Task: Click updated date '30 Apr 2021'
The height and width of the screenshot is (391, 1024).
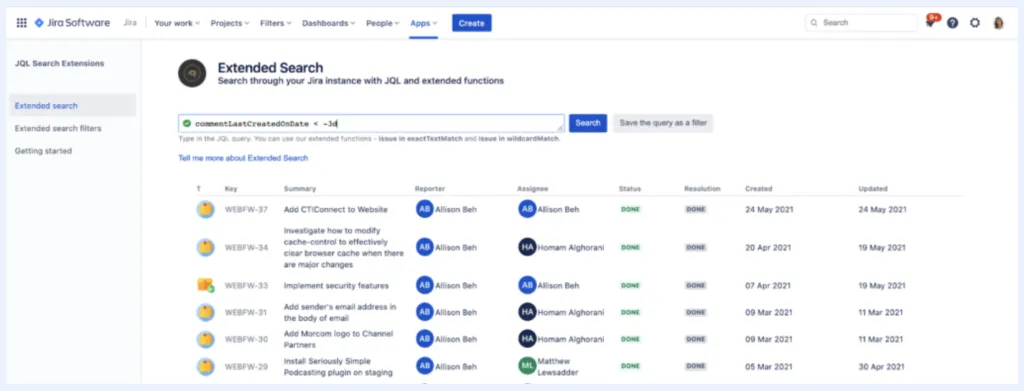Action: [x=882, y=367]
